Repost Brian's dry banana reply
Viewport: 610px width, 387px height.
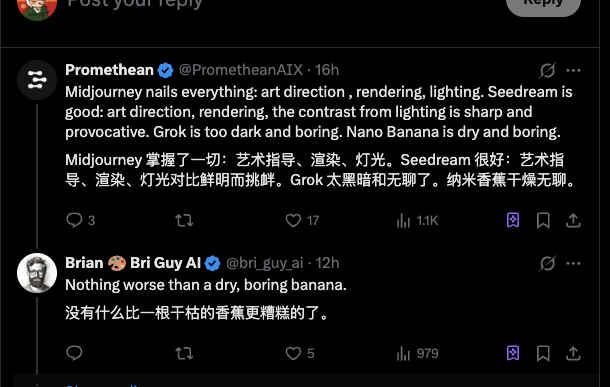184,354
